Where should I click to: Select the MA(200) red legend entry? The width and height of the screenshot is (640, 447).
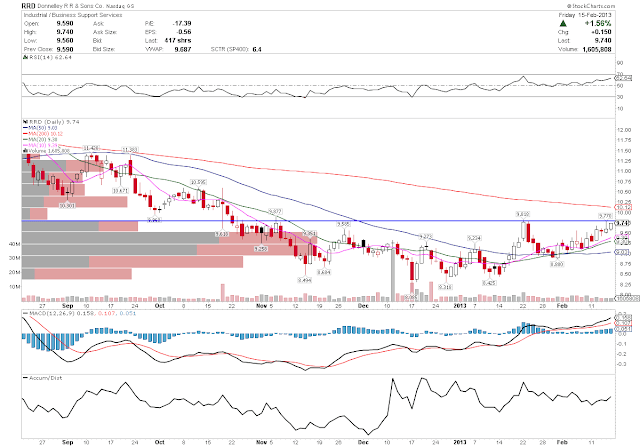point(42,133)
